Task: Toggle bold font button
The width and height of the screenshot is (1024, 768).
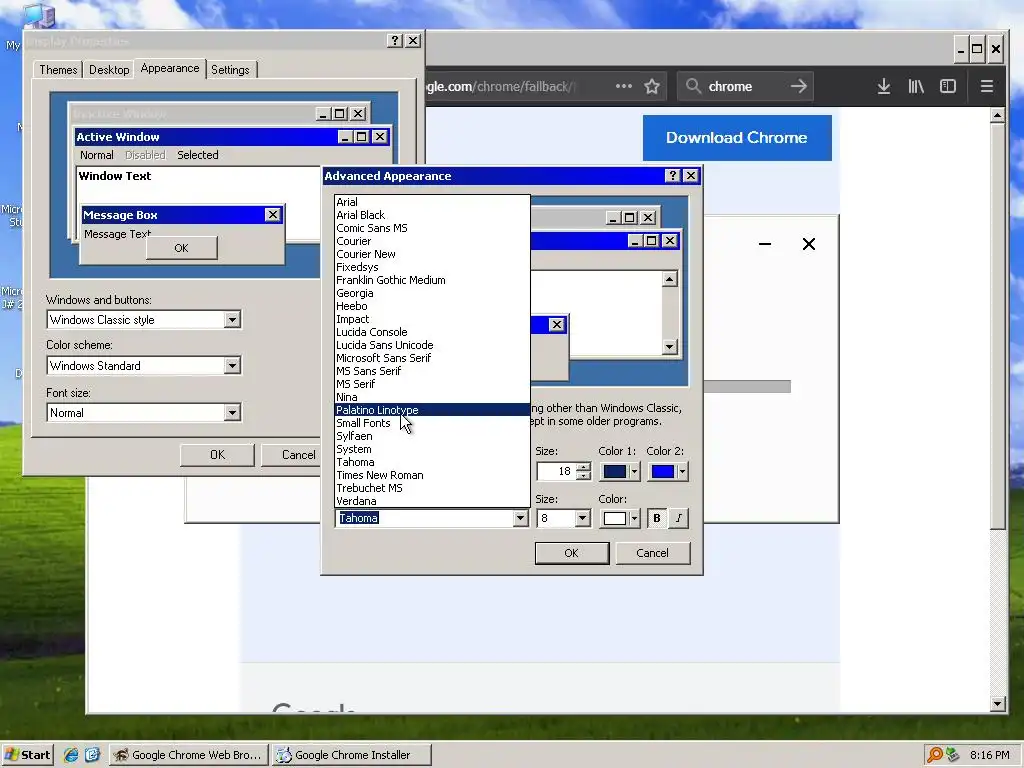Action: pyautogui.click(x=657, y=518)
